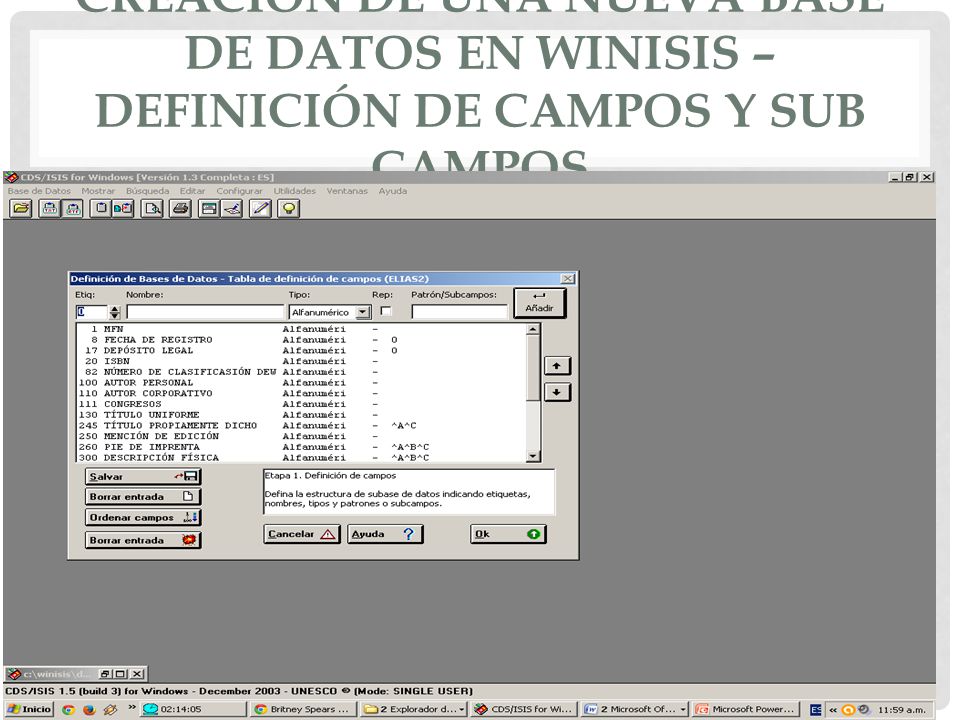Select the PIE DE IMPRENTA row
The image size is (960, 720).
pyautogui.click(x=301, y=447)
